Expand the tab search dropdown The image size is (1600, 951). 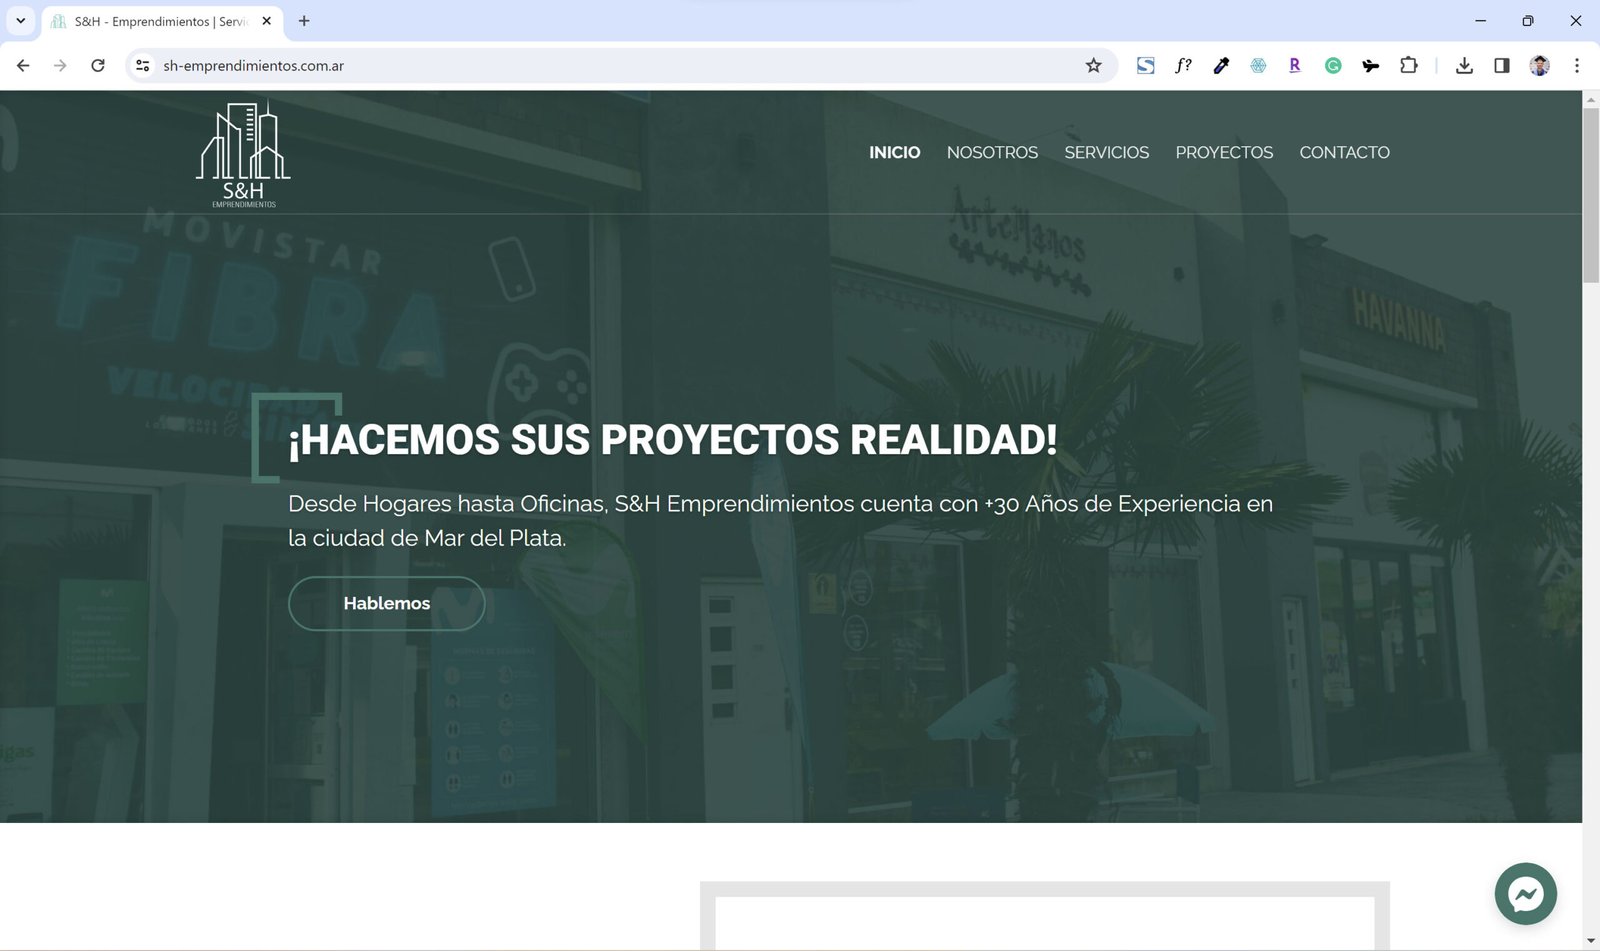click(20, 21)
